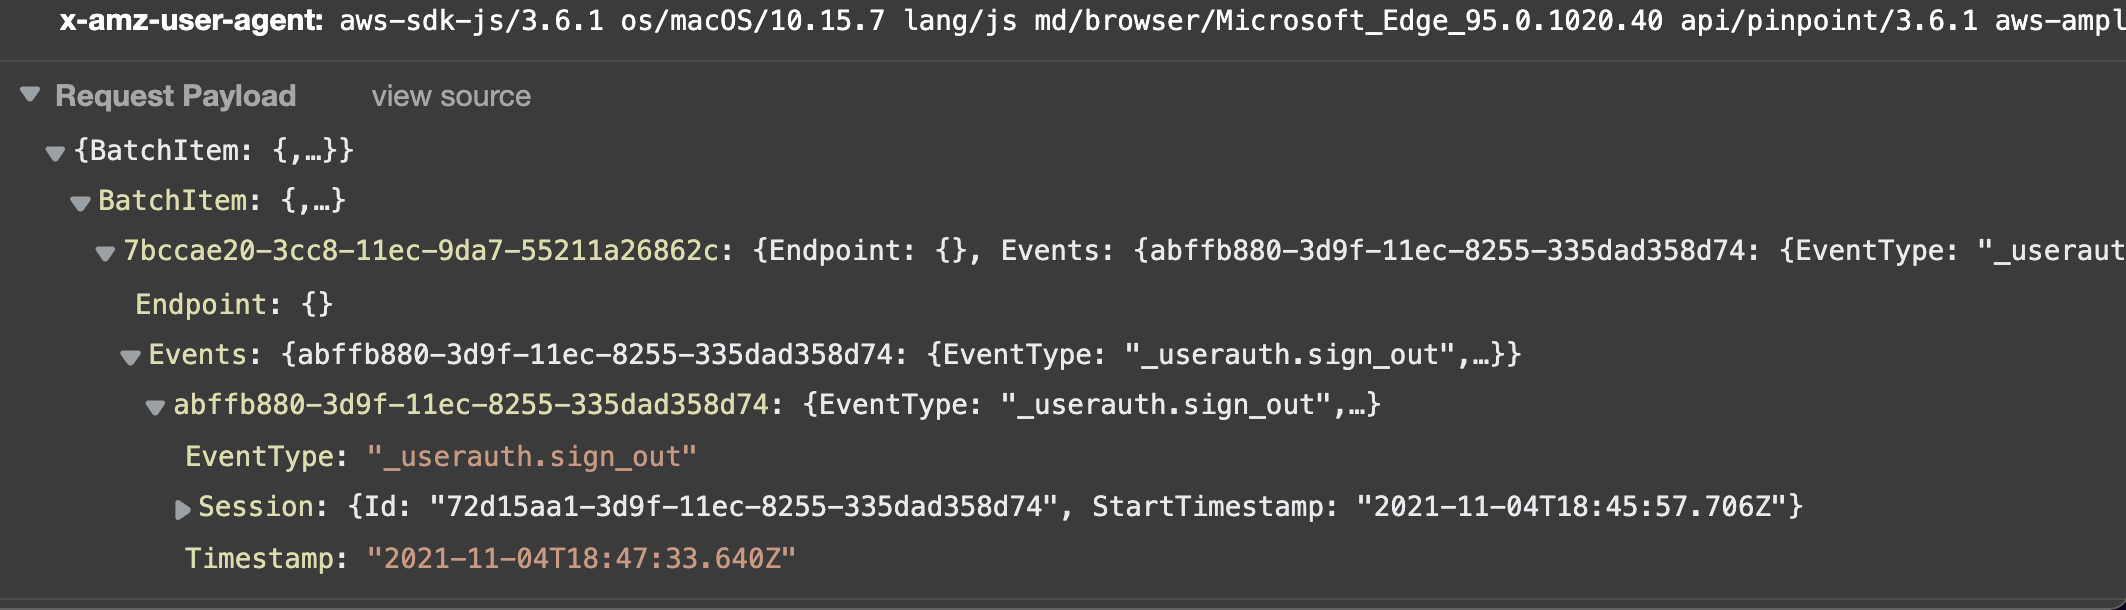Collapse the root {BatchItem: {,…}} triangle
The image size is (2126, 610).
click(55, 152)
